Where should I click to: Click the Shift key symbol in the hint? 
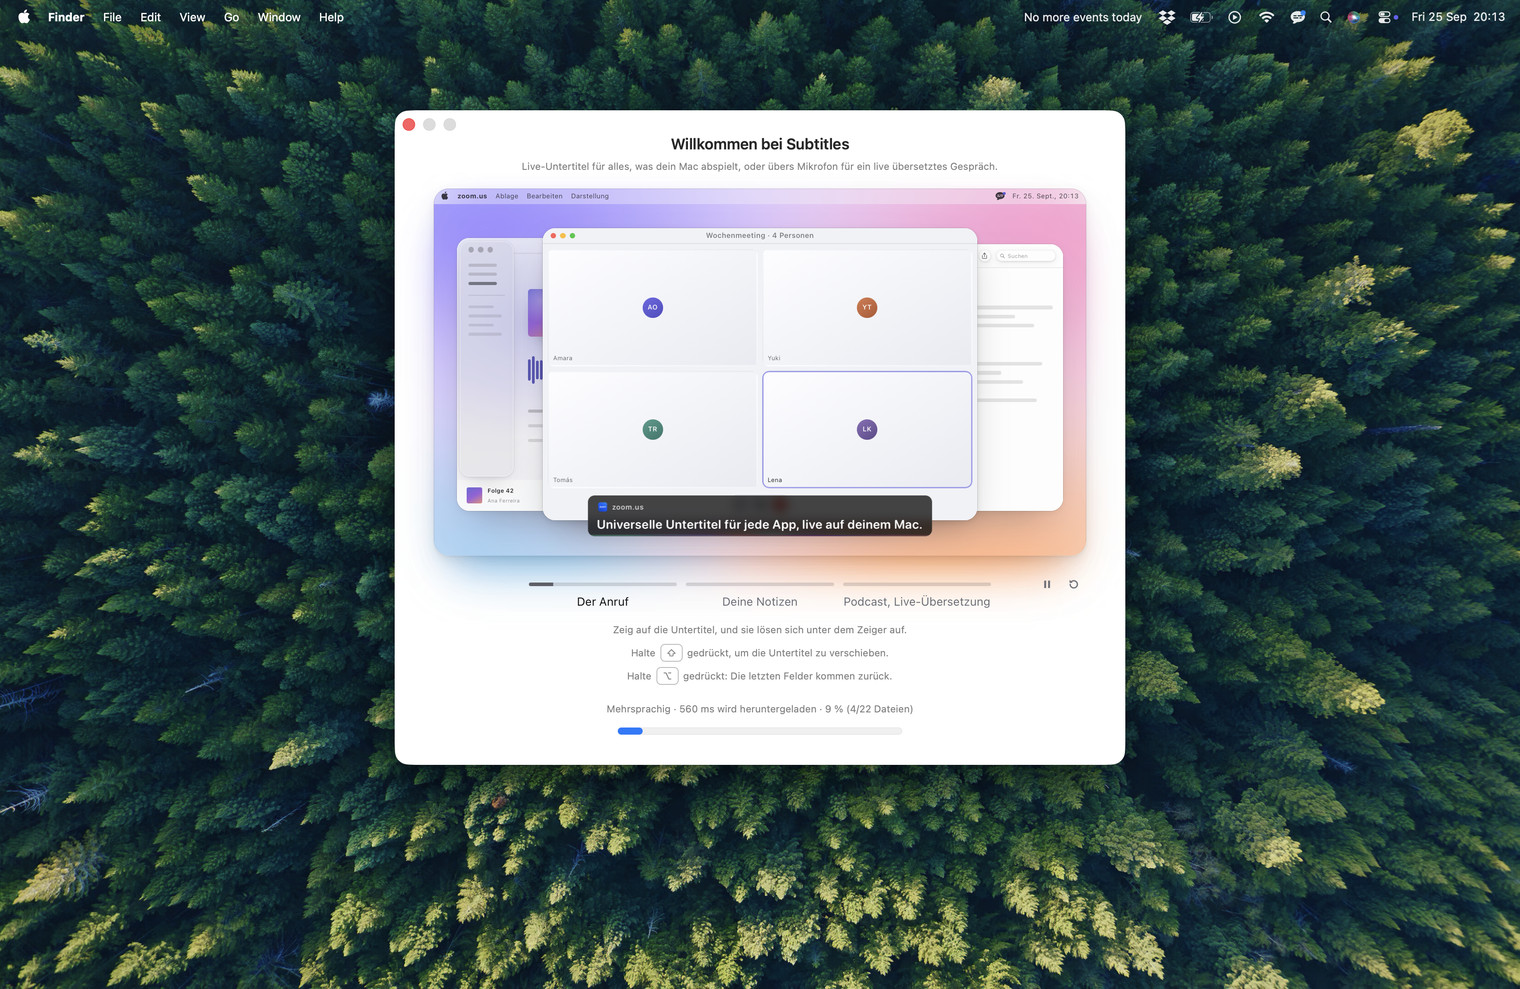coord(671,653)
